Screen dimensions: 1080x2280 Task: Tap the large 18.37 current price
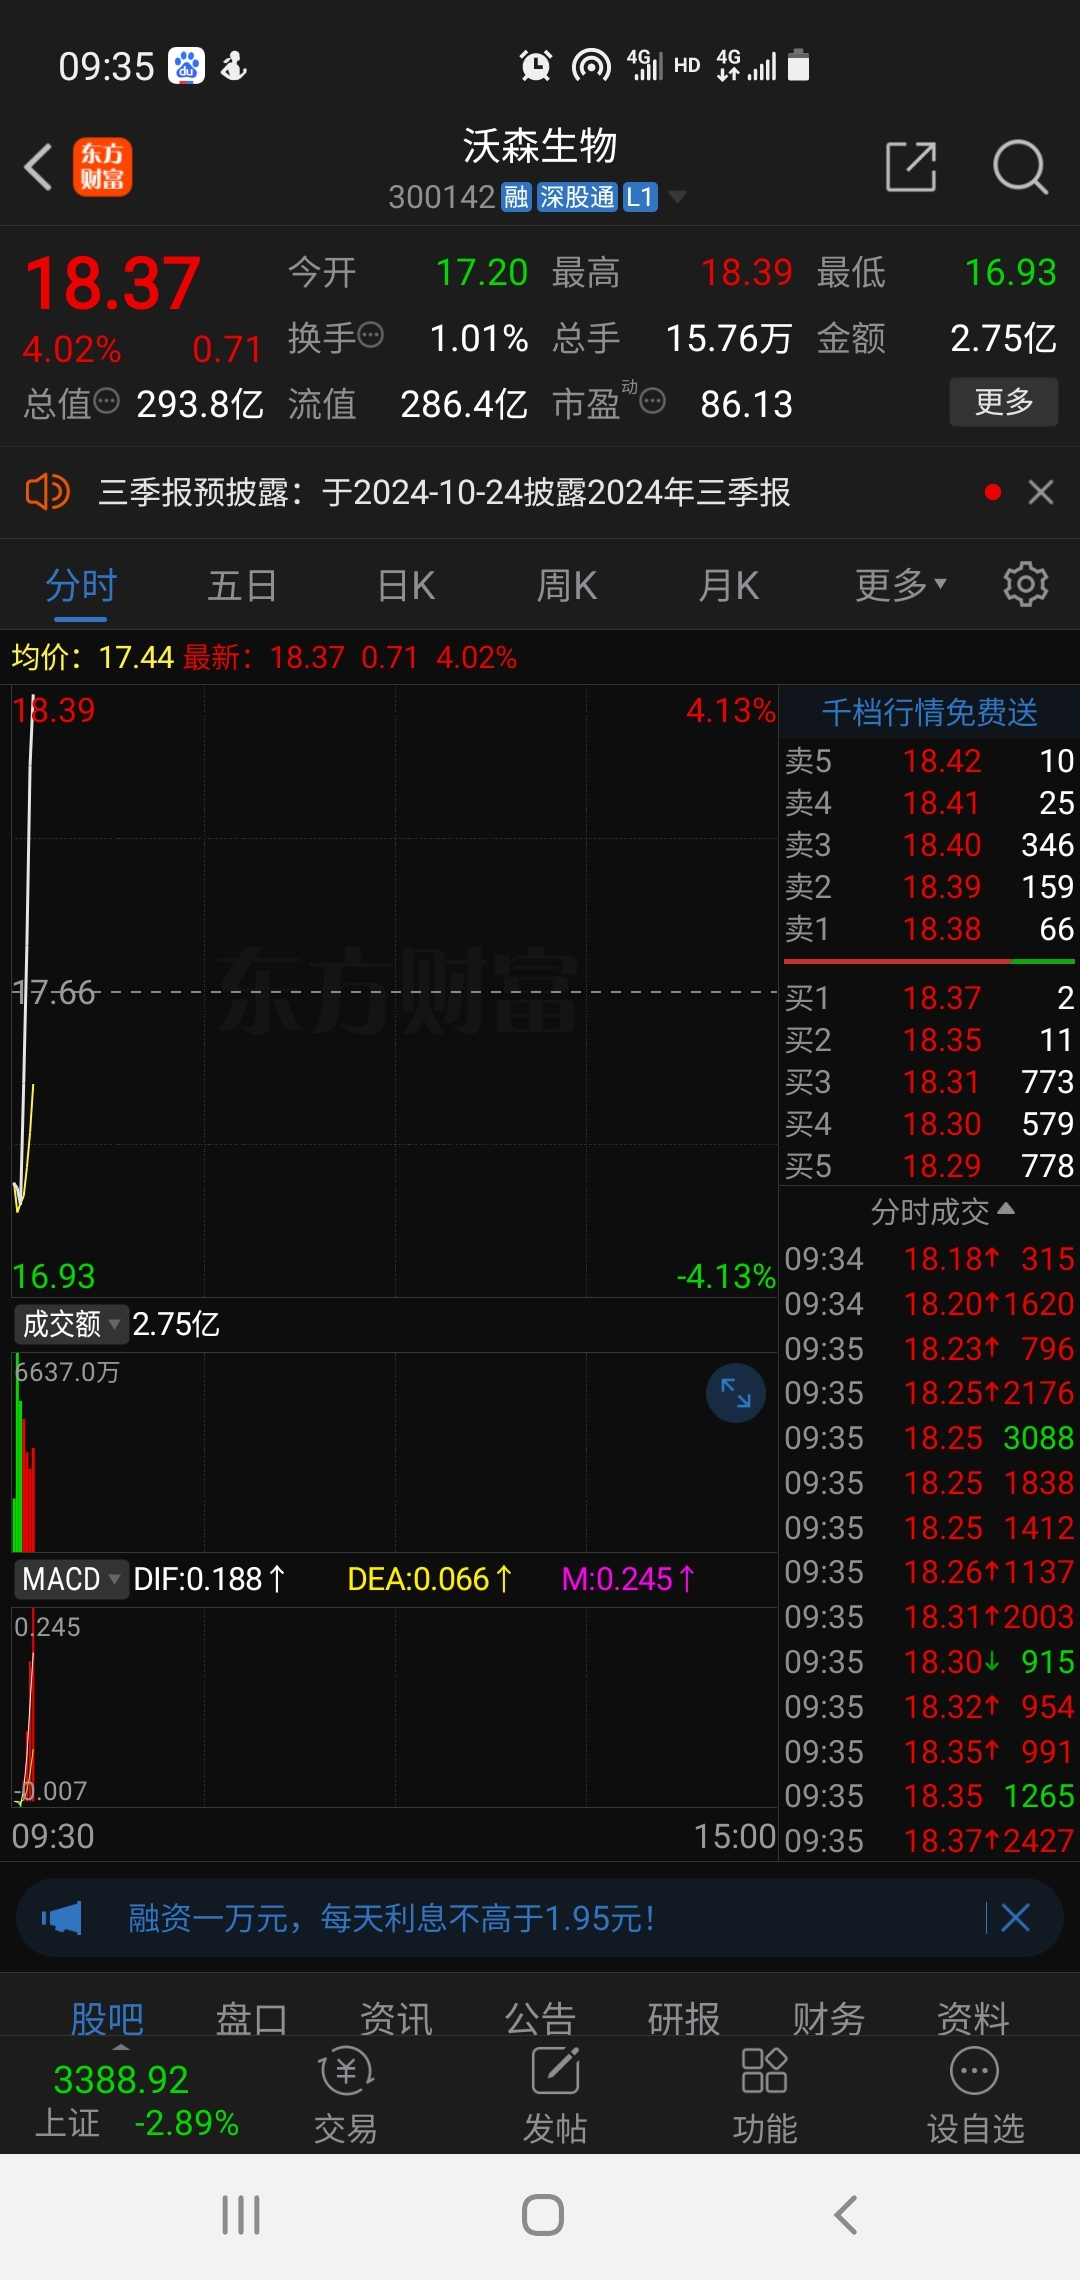(x=112, y=283)
